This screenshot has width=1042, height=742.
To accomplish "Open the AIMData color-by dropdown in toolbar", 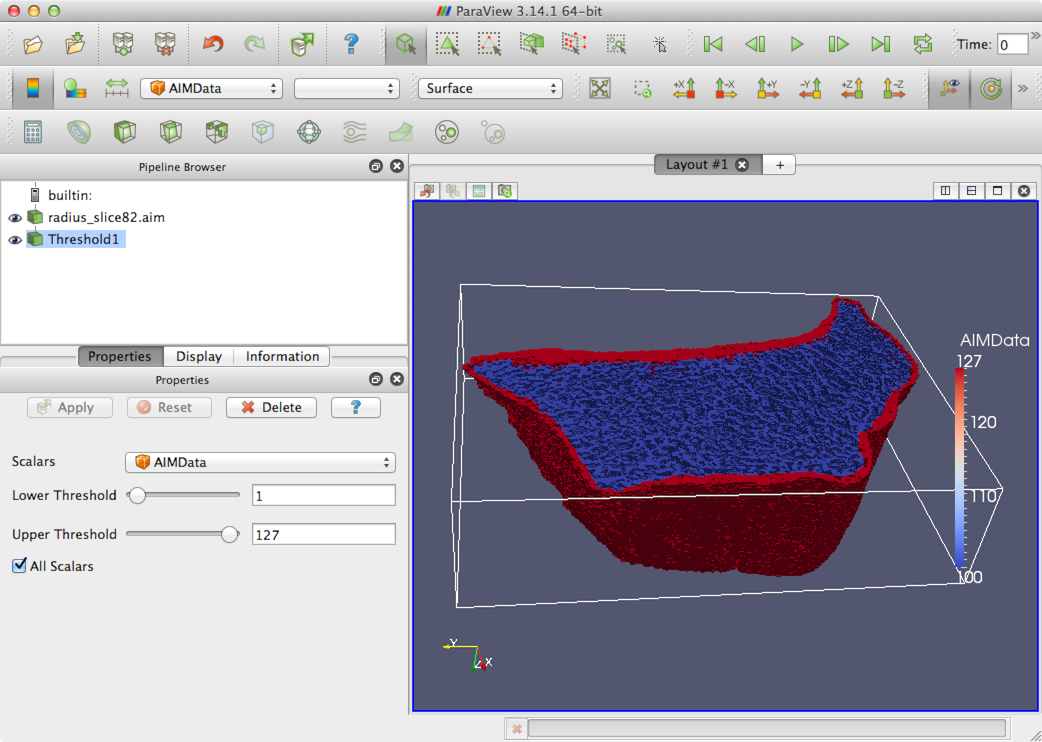I will pos(211,88).
